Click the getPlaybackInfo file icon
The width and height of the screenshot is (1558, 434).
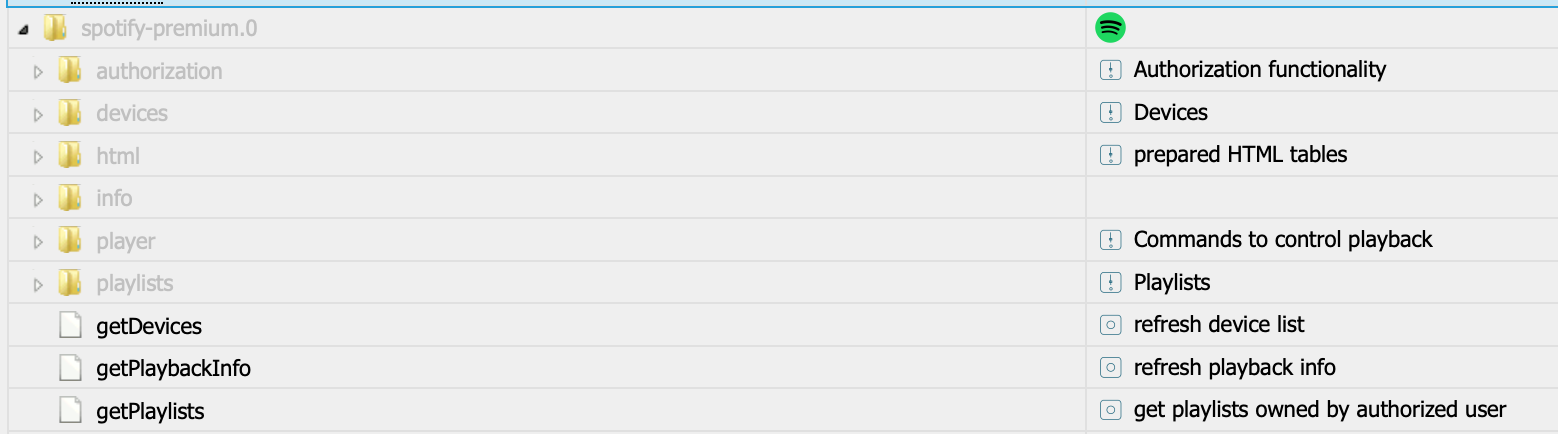pyautogui.click(x=69, y=368)
